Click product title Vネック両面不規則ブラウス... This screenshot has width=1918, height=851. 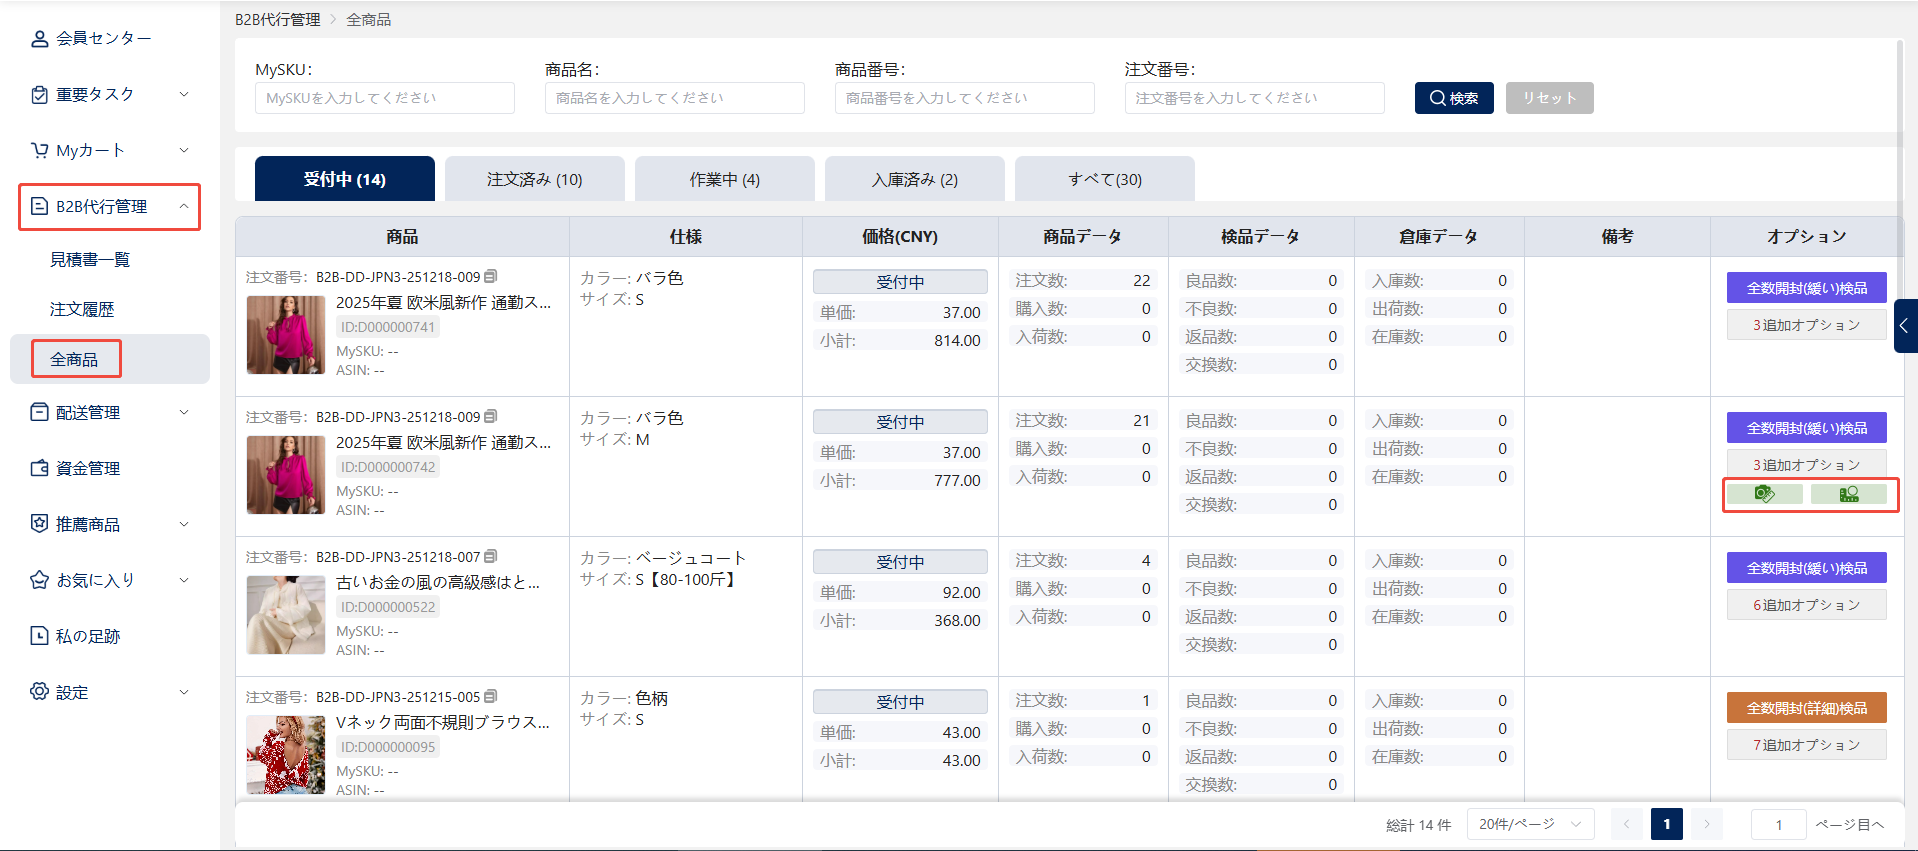coord(443,722)
